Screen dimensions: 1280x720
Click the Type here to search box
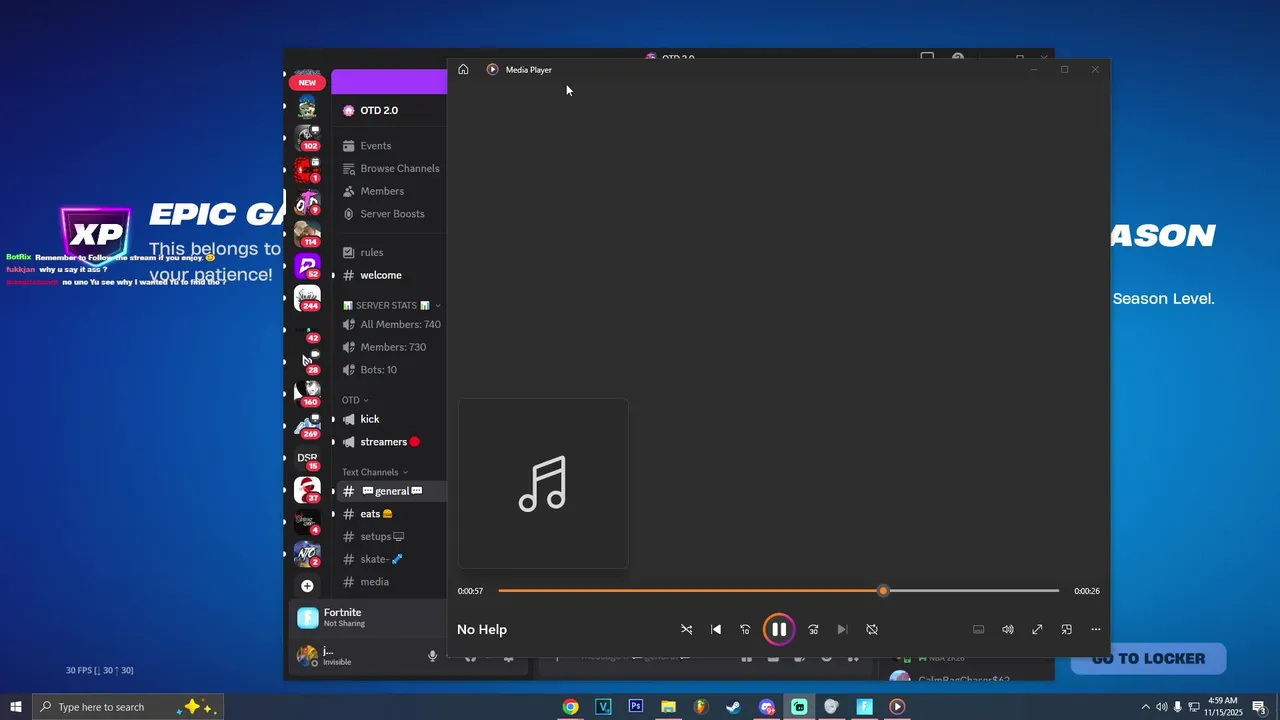tap(128, 707)
